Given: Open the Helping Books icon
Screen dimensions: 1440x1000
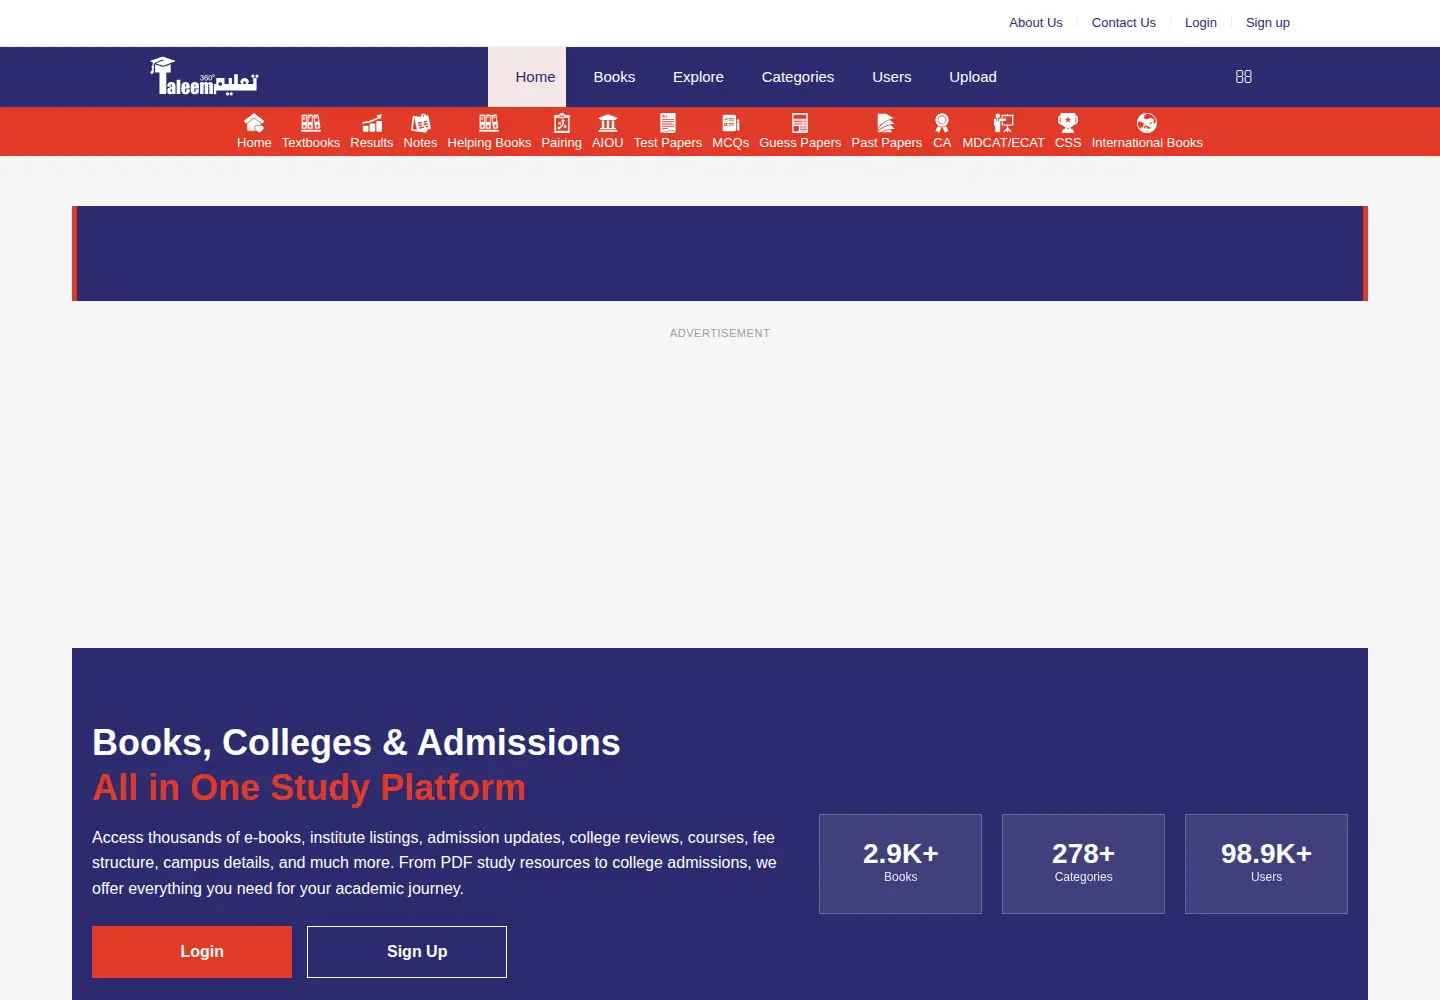Looking at the screenshot, I should click(489, 123).
